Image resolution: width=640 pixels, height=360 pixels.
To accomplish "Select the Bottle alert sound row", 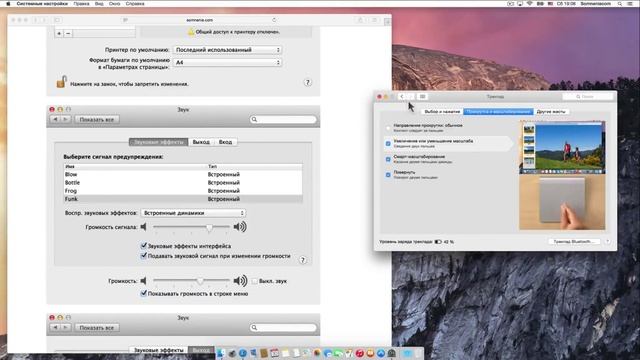I will click(x=183, y=182).
